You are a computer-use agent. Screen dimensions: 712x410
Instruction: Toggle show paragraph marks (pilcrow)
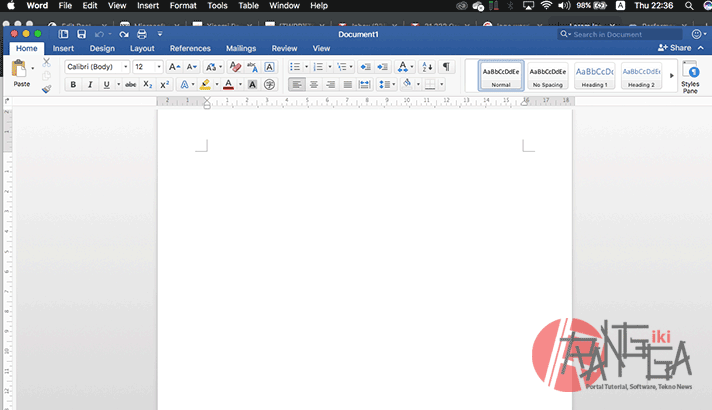click(x=446, y=67)
